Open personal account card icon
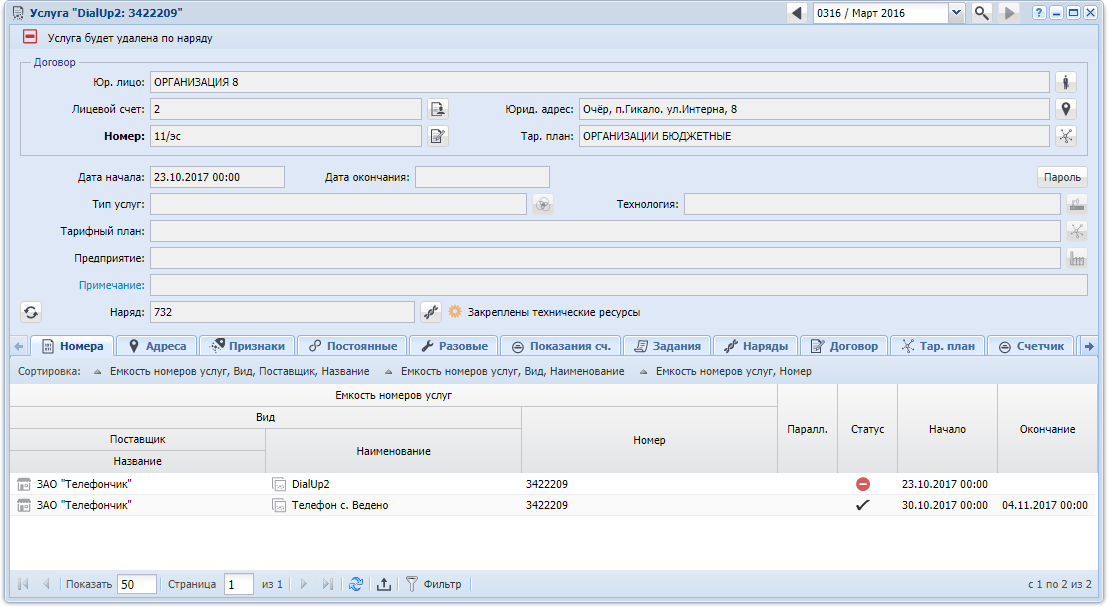1108x607 pixels. pyautogui.click(x=438, y=109)
